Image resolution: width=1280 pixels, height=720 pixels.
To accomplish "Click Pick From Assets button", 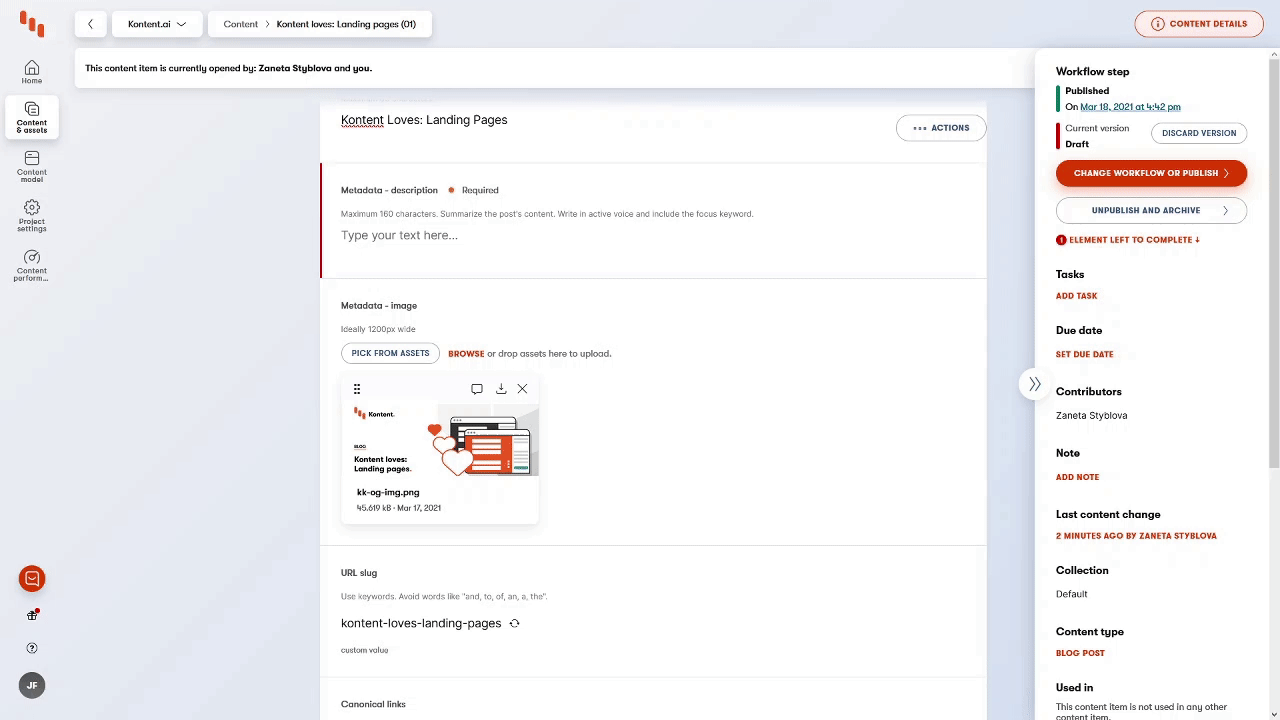I will pos(390,353).
